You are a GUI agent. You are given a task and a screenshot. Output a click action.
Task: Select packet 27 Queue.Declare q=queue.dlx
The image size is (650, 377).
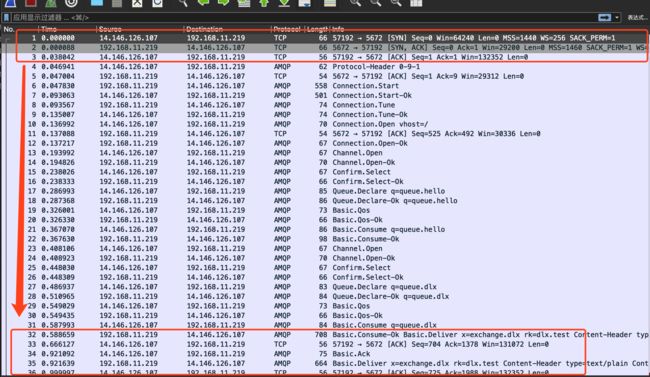[x=325, y=287]
